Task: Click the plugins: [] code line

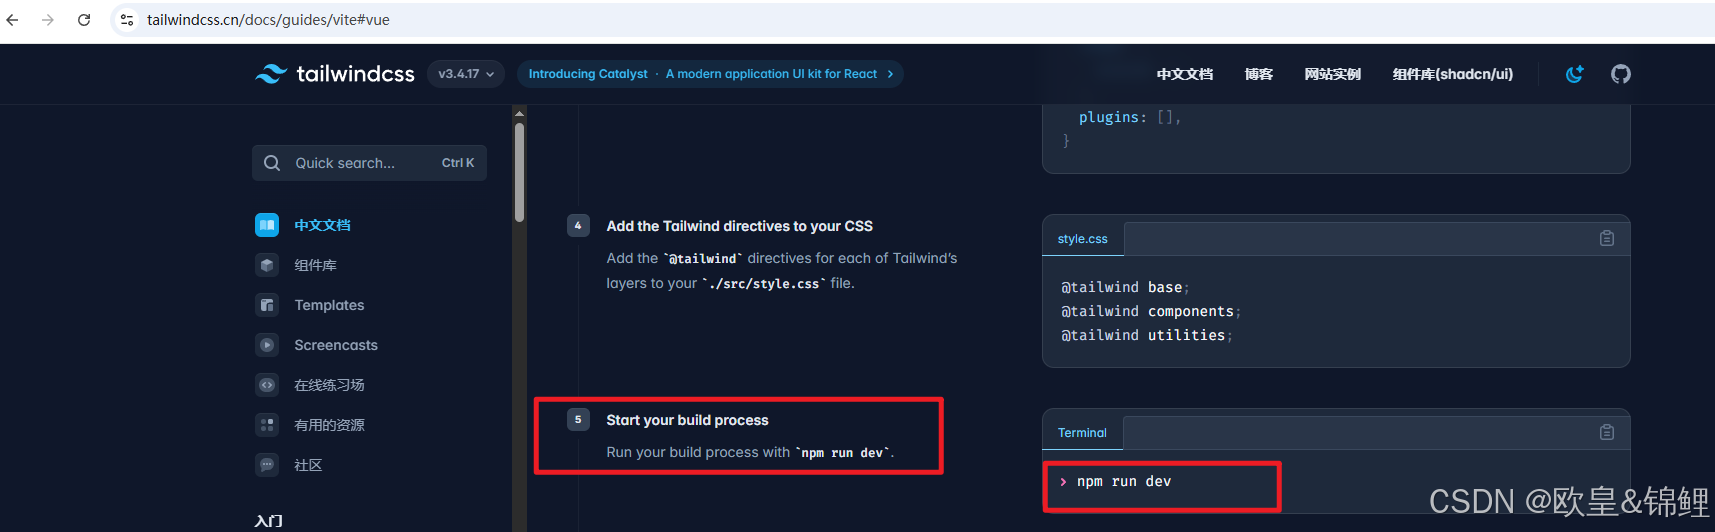Action: coord(1130,117)
